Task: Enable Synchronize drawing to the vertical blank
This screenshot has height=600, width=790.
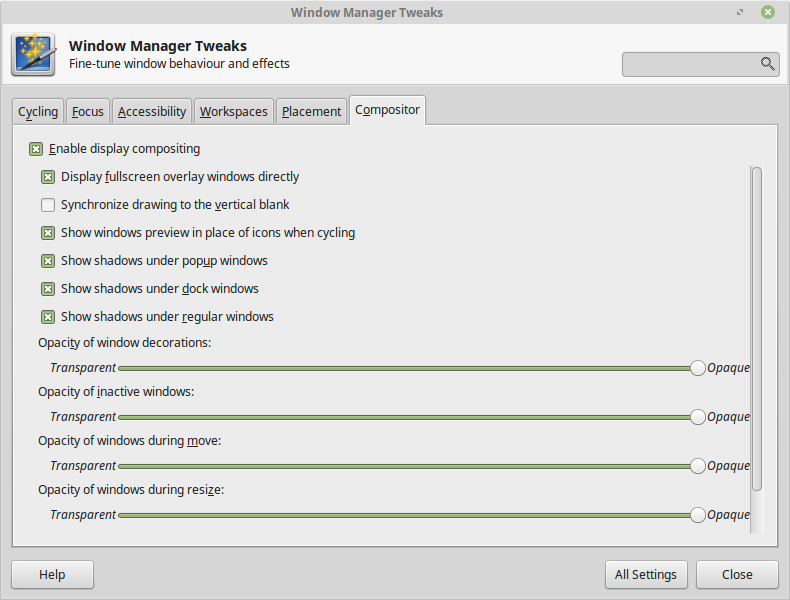Action: 48,205
